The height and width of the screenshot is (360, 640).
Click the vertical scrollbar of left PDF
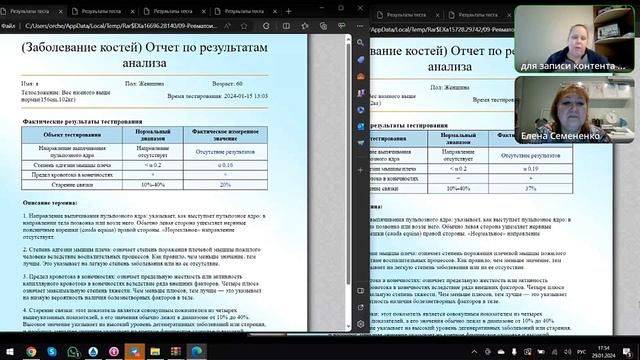[348, 163]
